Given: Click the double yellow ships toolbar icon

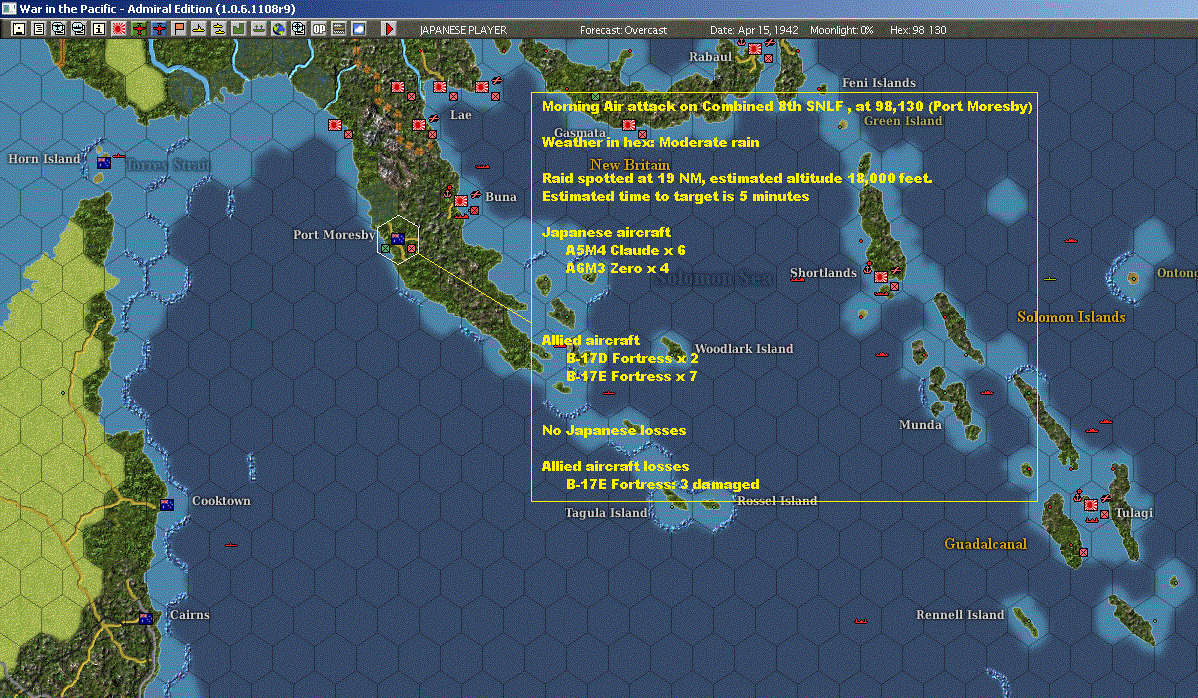Looking at the screenshot, I should [219, 29].
